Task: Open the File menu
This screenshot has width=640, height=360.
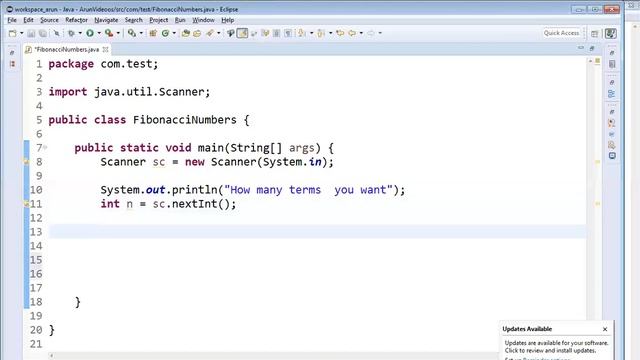Action: pos(12,20)
